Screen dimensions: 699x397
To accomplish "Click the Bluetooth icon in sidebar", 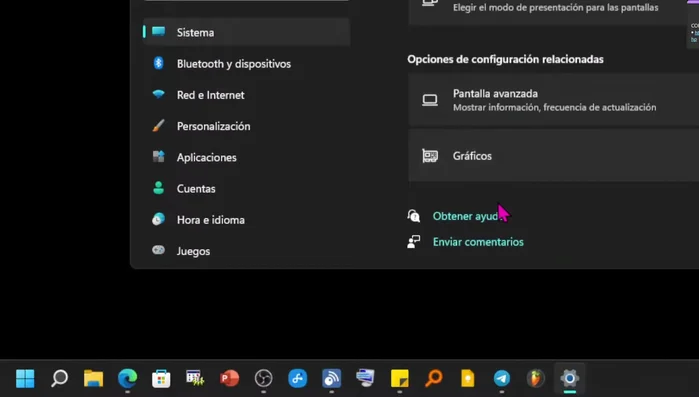I will [x=158, y=63].
